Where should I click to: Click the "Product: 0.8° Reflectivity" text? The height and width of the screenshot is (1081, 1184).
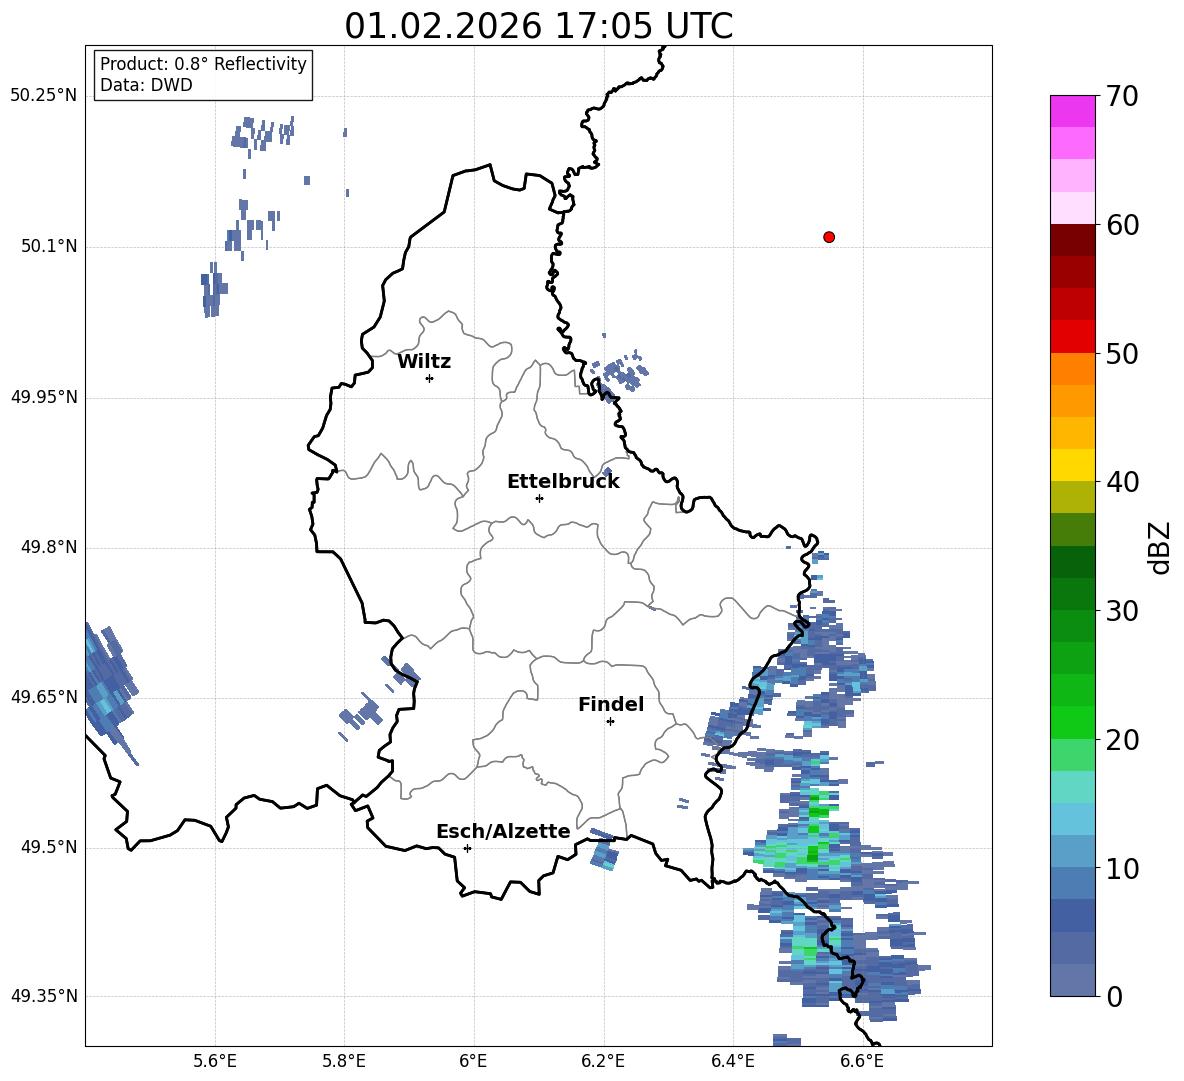pyautogui.click(x=203, y=63)
